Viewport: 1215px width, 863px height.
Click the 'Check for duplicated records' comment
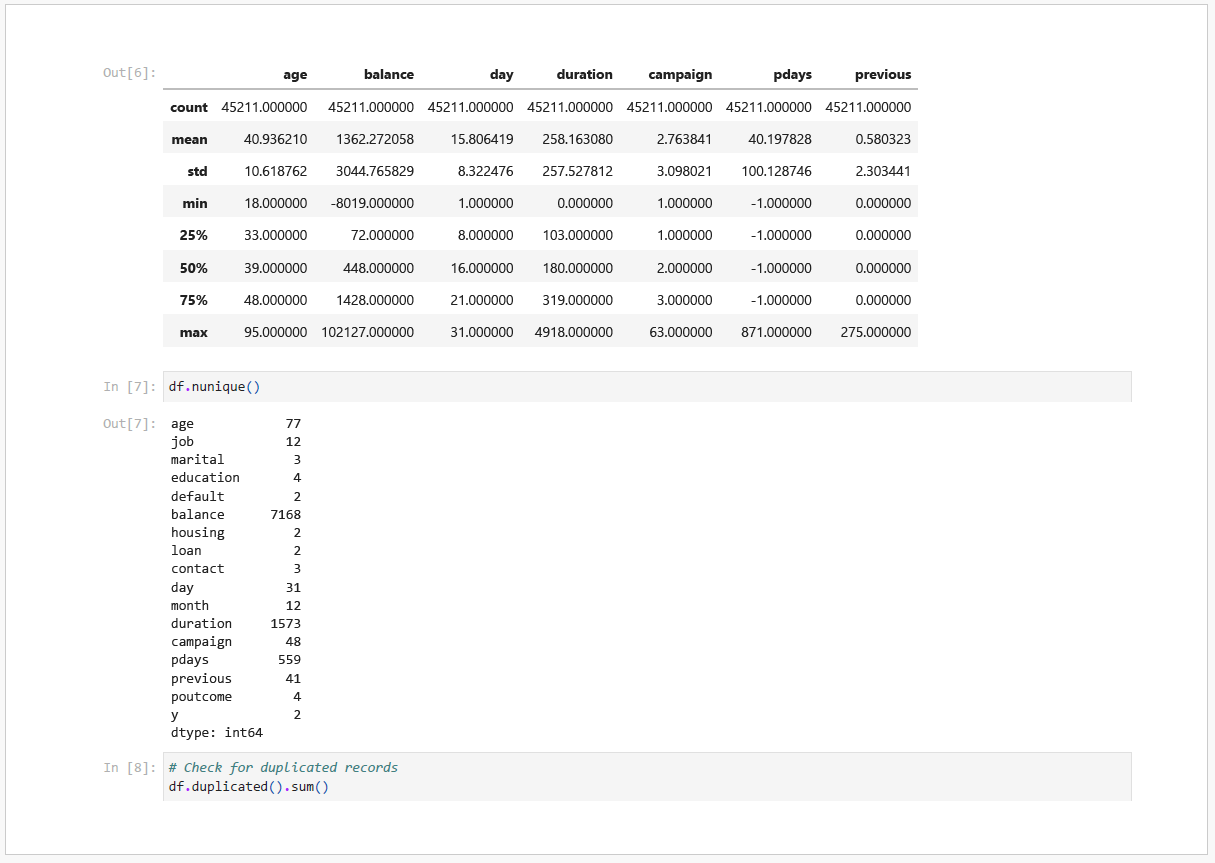[x=283, y=767]
